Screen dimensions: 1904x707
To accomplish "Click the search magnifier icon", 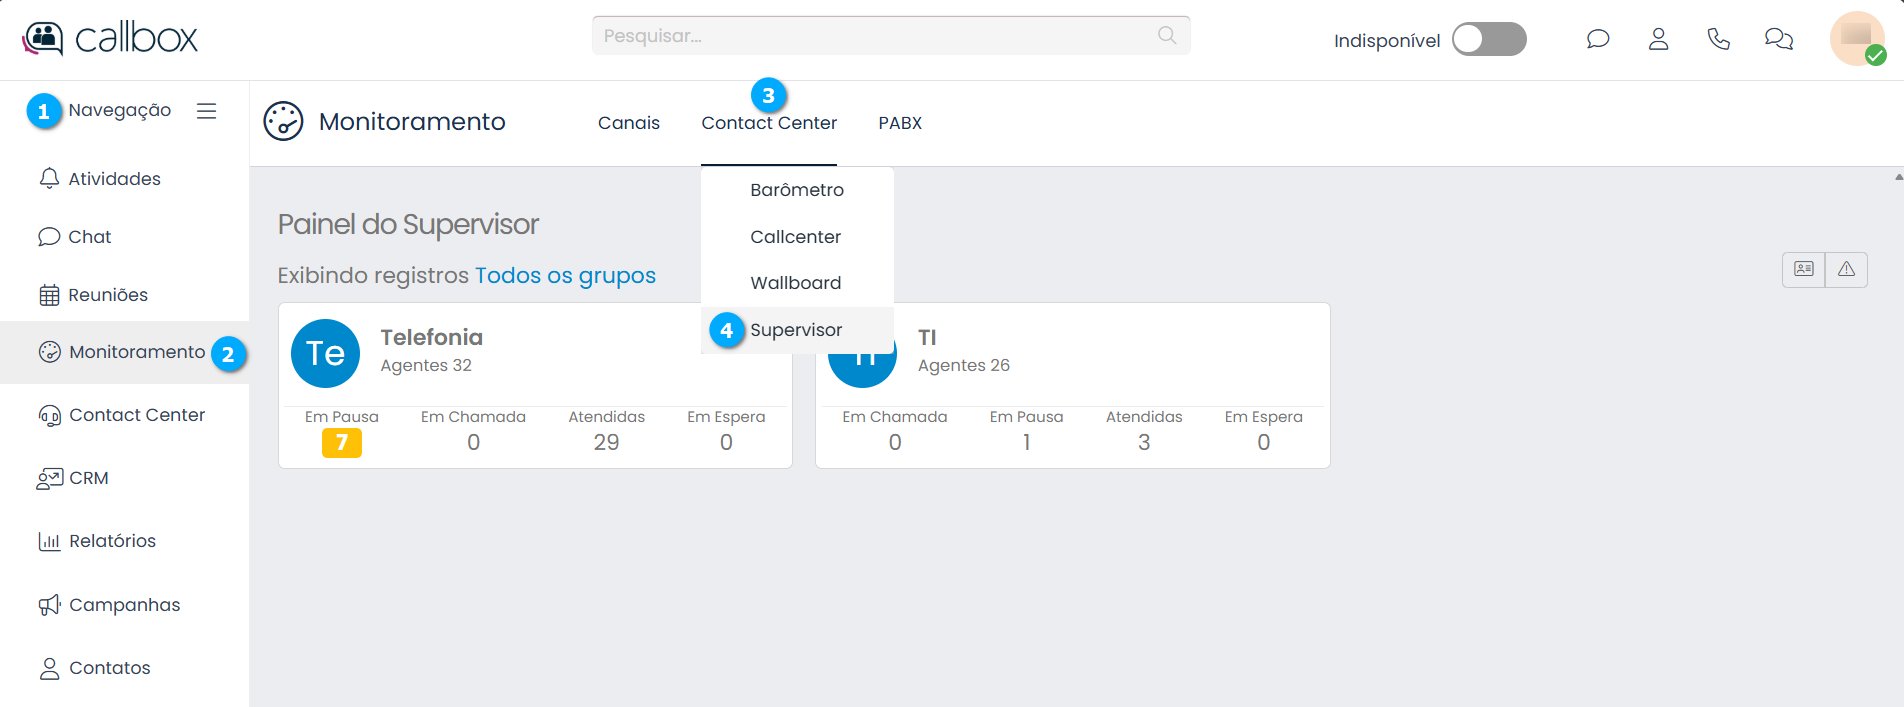I will pyautogui.click(x=1166, y=36).
